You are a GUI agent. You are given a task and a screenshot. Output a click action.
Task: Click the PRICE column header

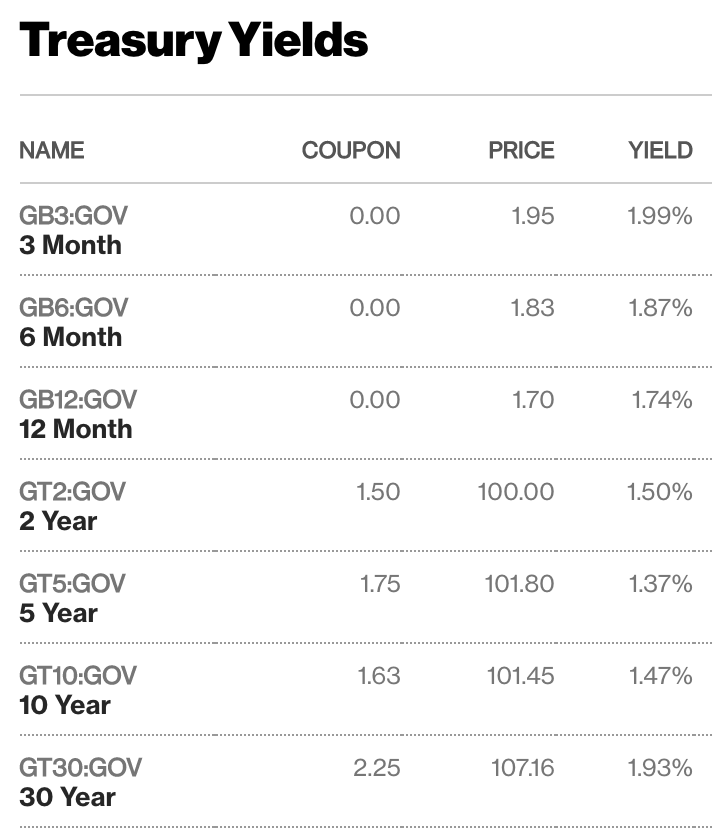point(522,150)
